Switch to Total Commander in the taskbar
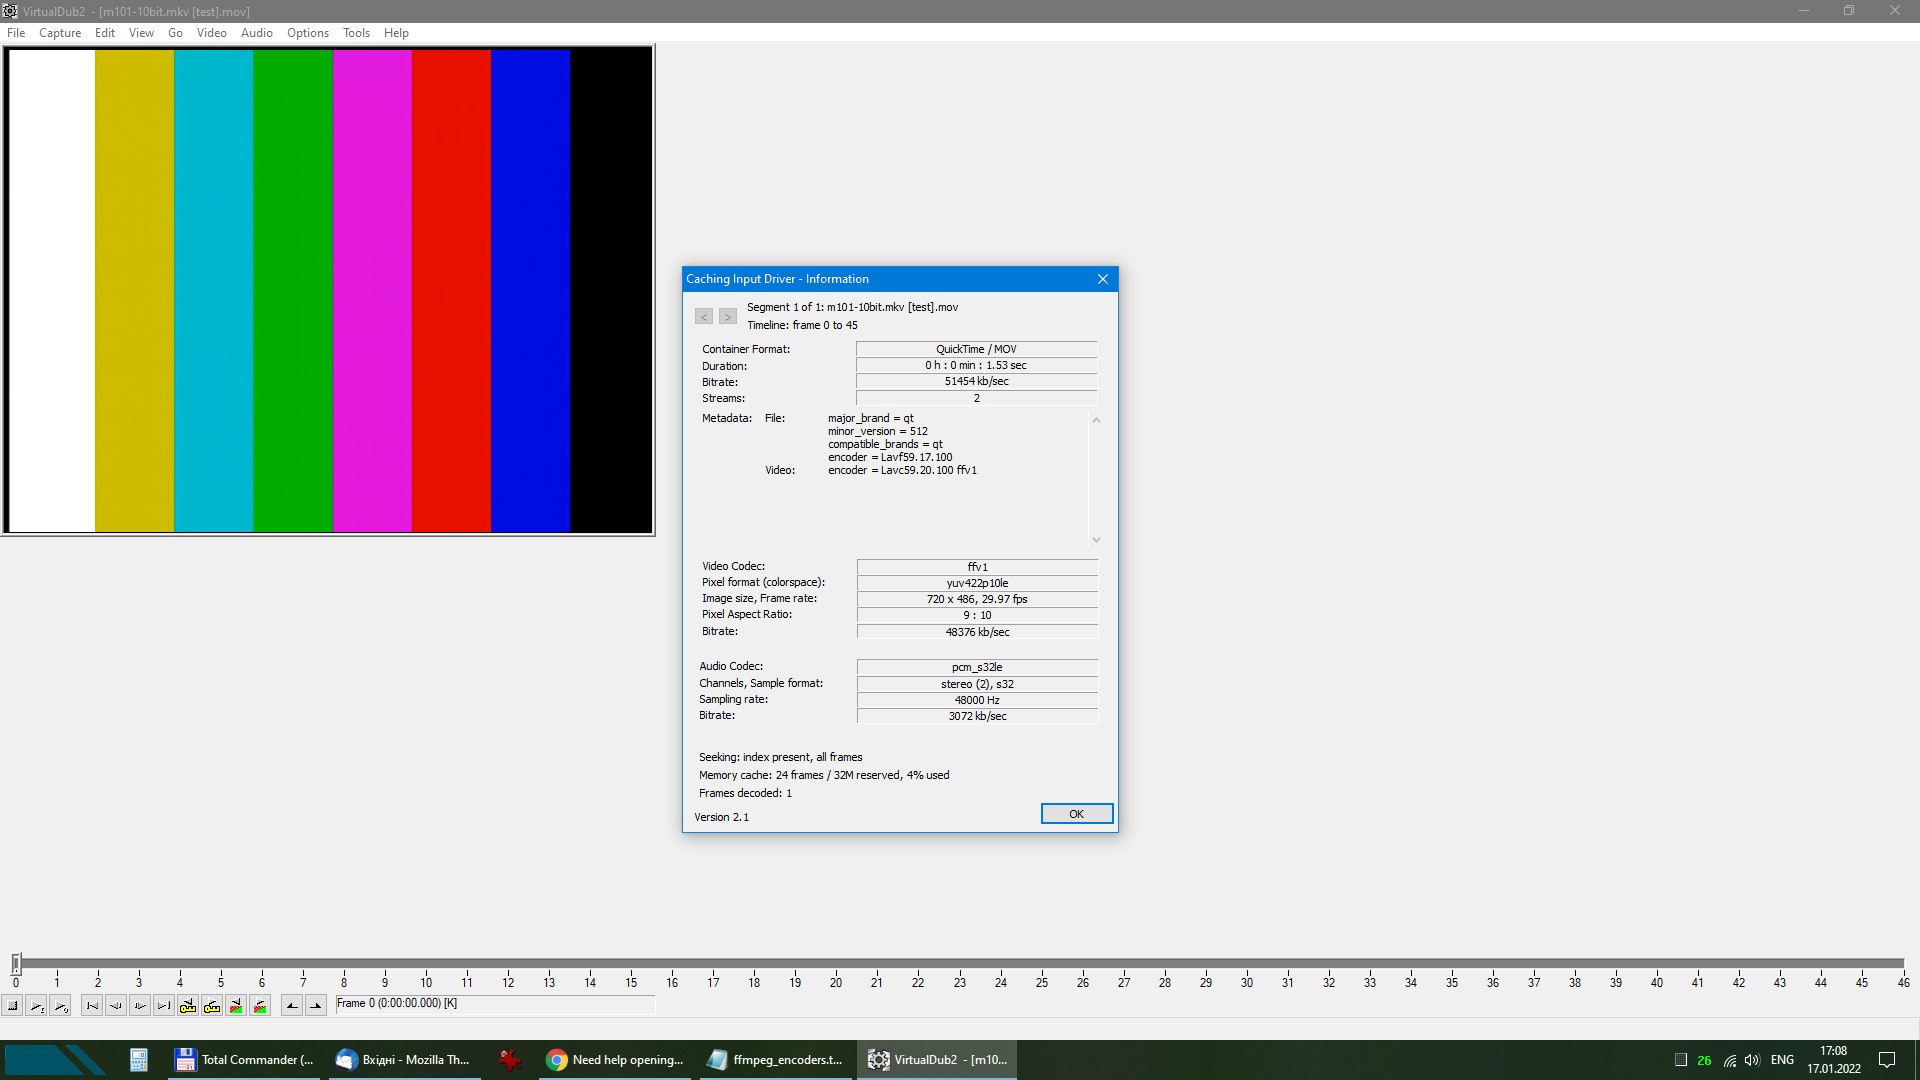The image size is (1920, 1080). coord(244,1060)
